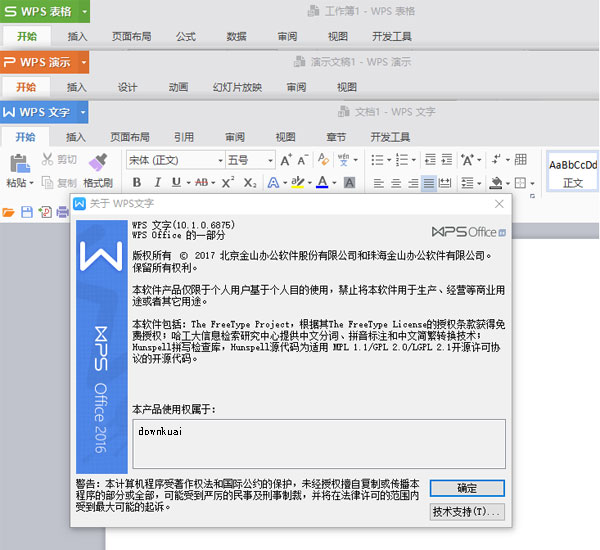
Task: Click the license owner field containing downkuai
Action: tap(319, 444)
